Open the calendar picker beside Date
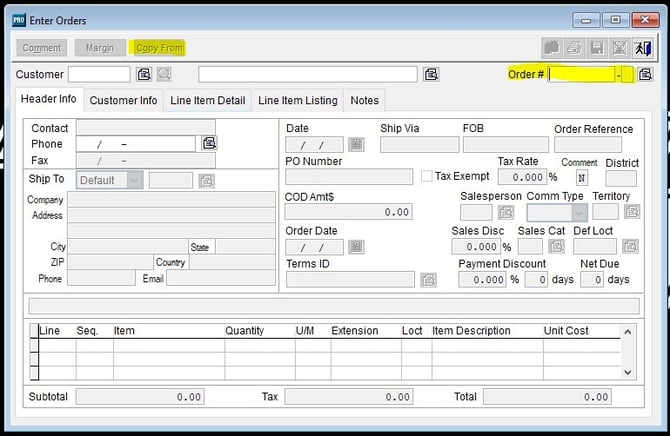The image size is (670, 436). pos(356,145)
